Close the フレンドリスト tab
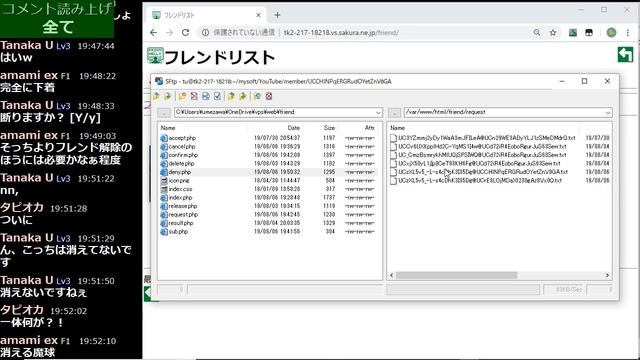 [x=258, y=15]
